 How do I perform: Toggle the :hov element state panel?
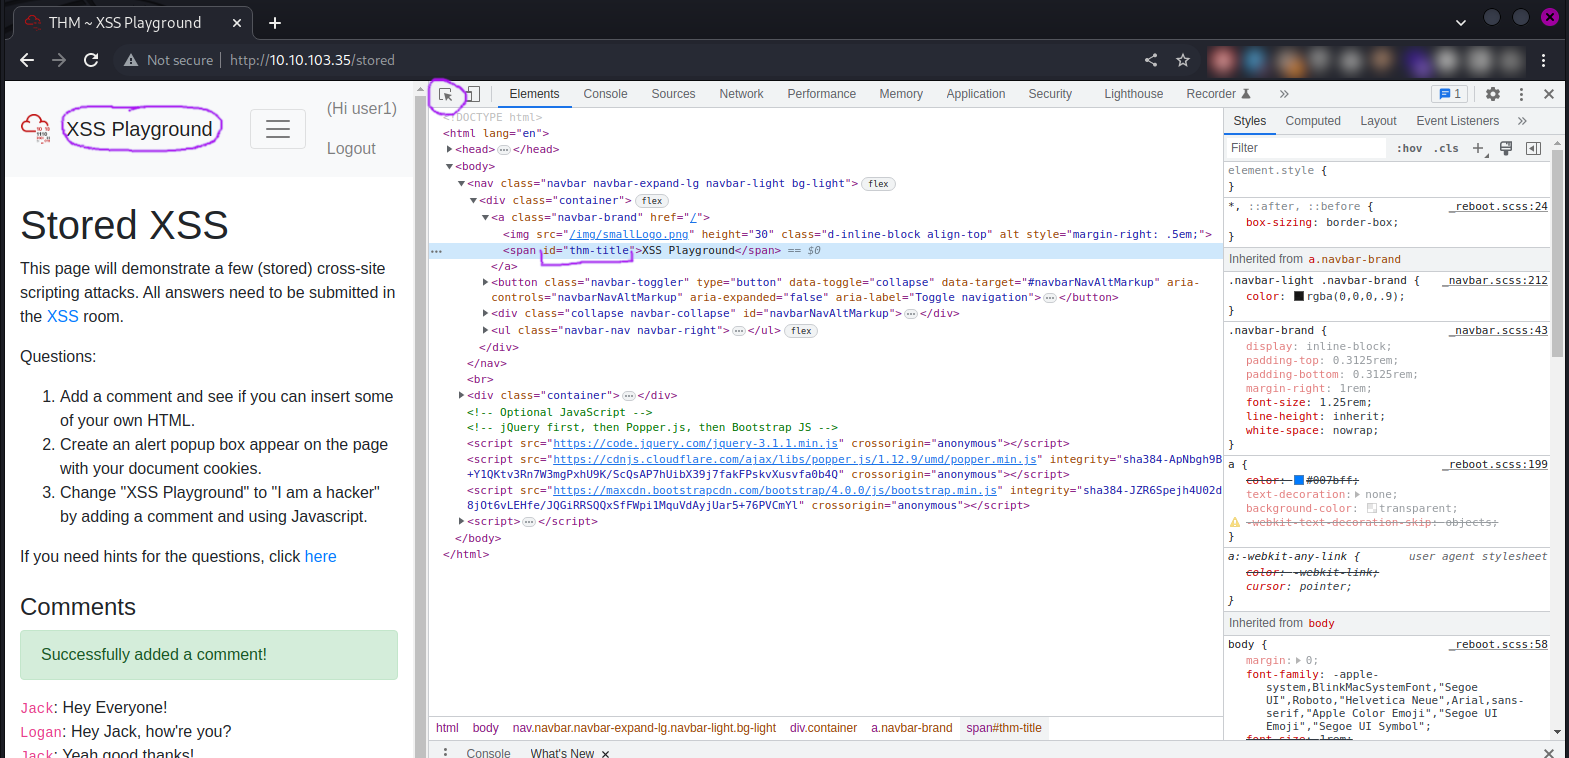[x=1409, y=148]
